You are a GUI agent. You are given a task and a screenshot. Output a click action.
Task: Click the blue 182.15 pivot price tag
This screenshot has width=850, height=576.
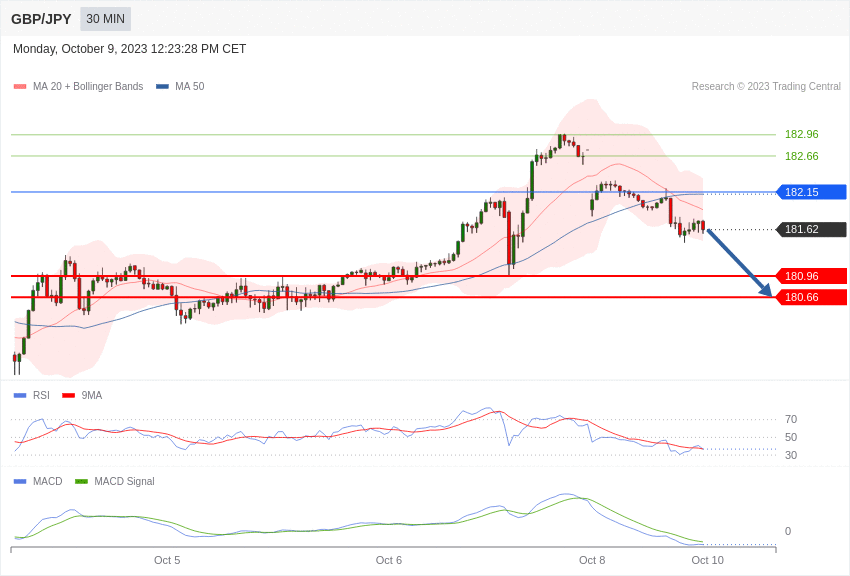pos(812,192)
